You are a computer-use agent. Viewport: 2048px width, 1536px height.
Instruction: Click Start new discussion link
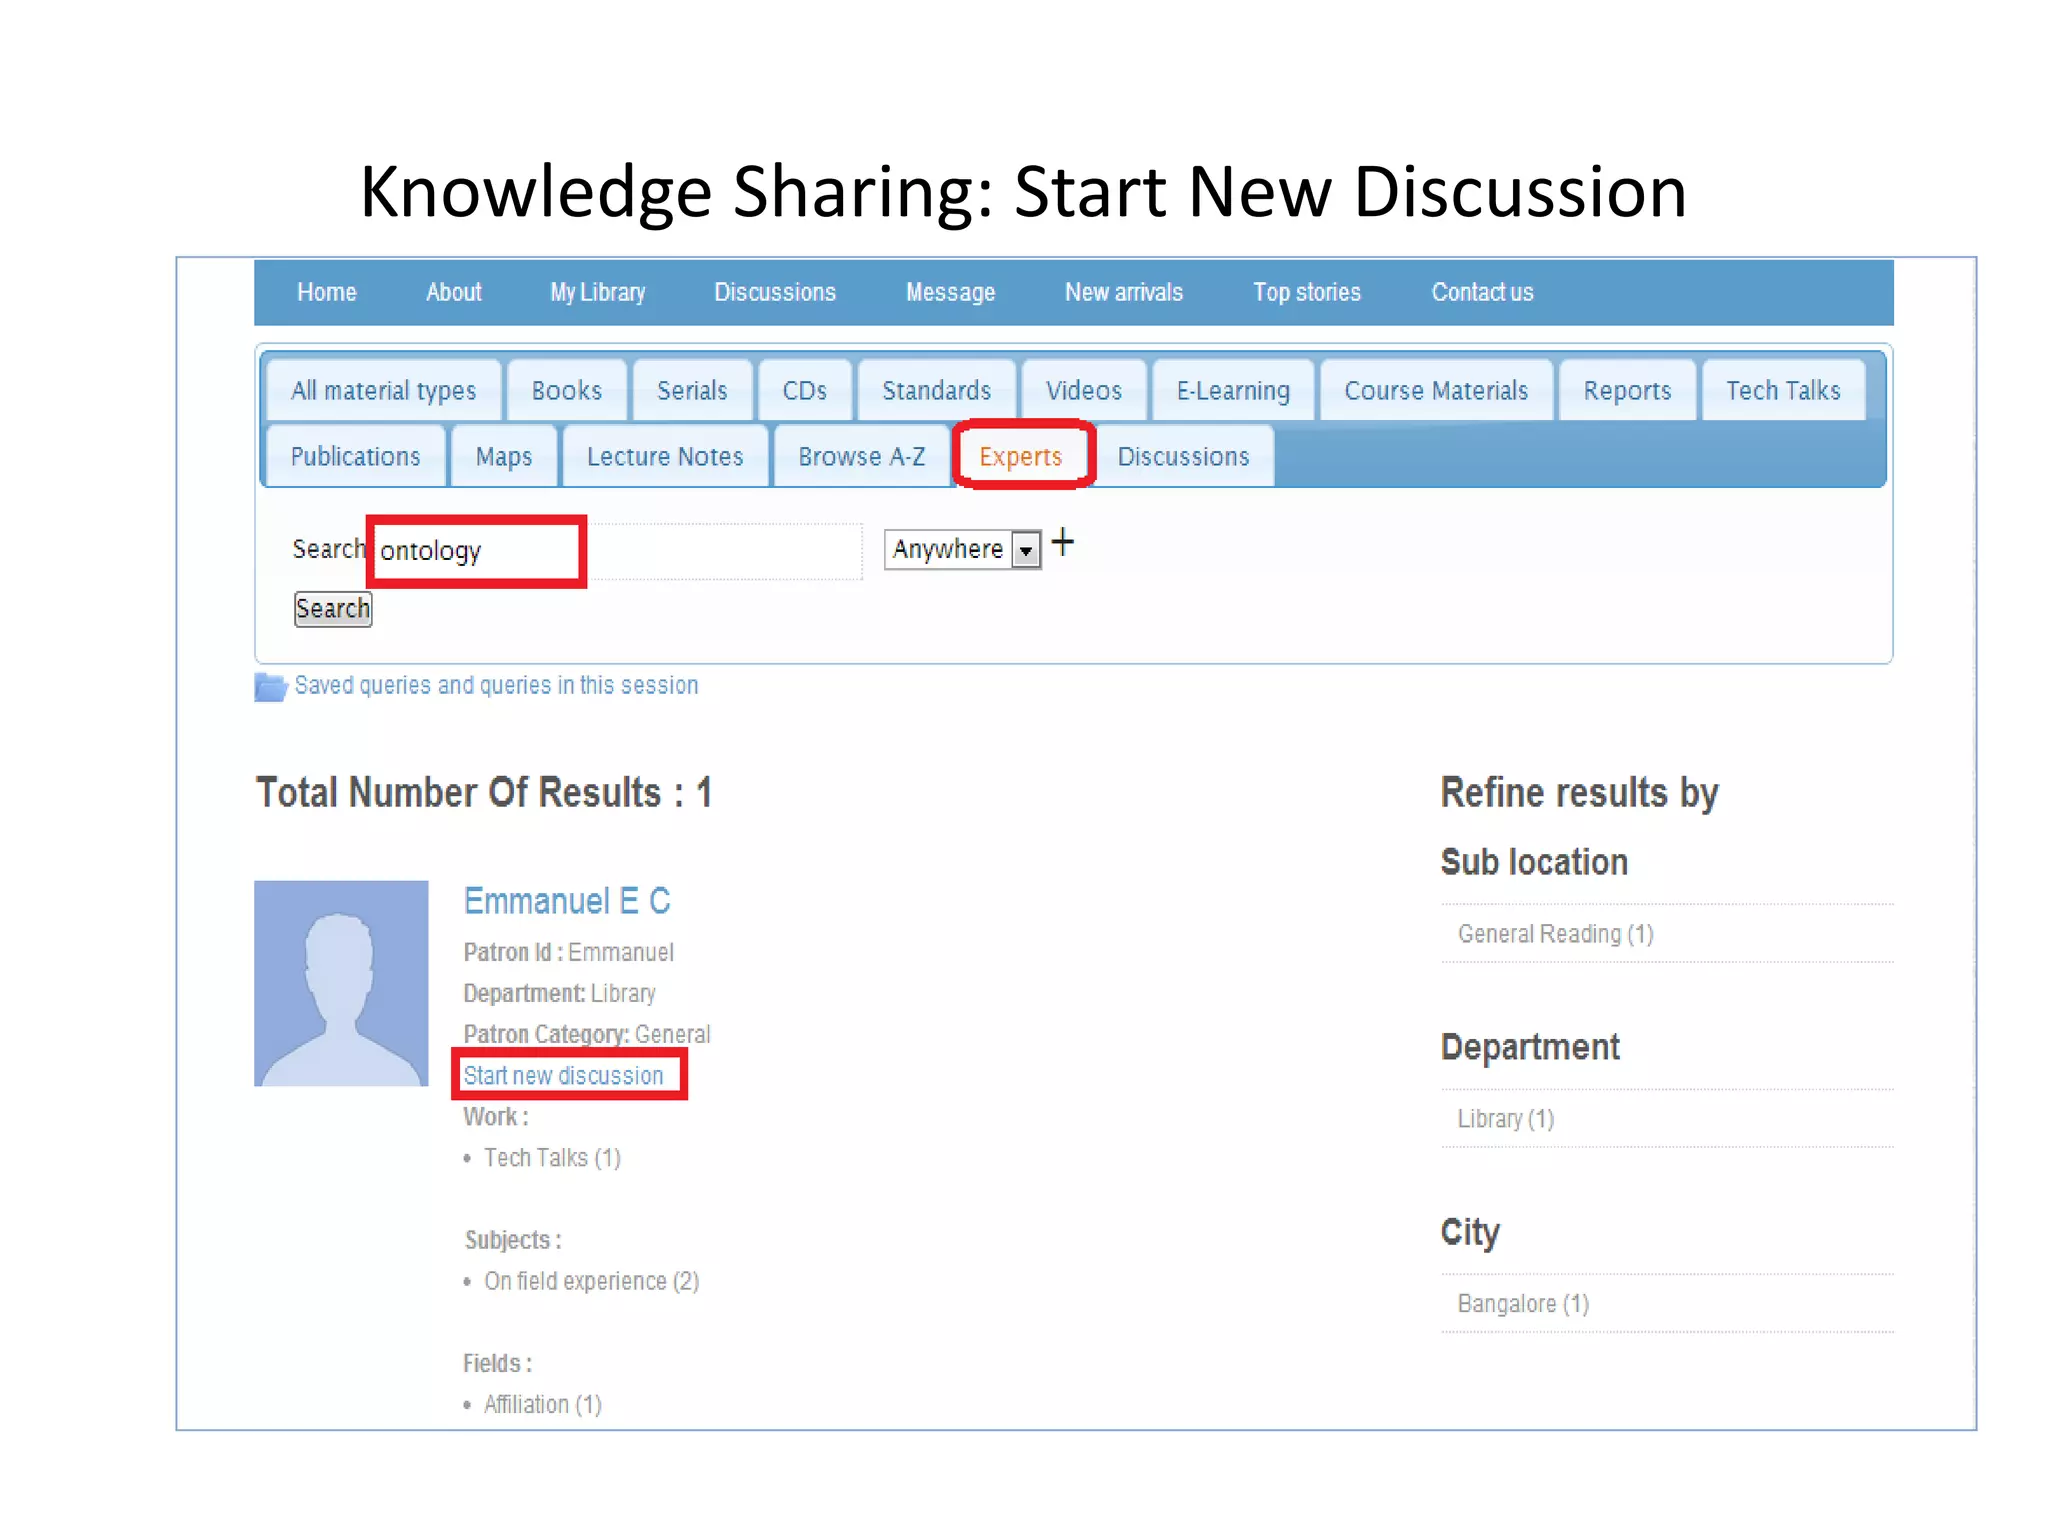click(563, 1075)
